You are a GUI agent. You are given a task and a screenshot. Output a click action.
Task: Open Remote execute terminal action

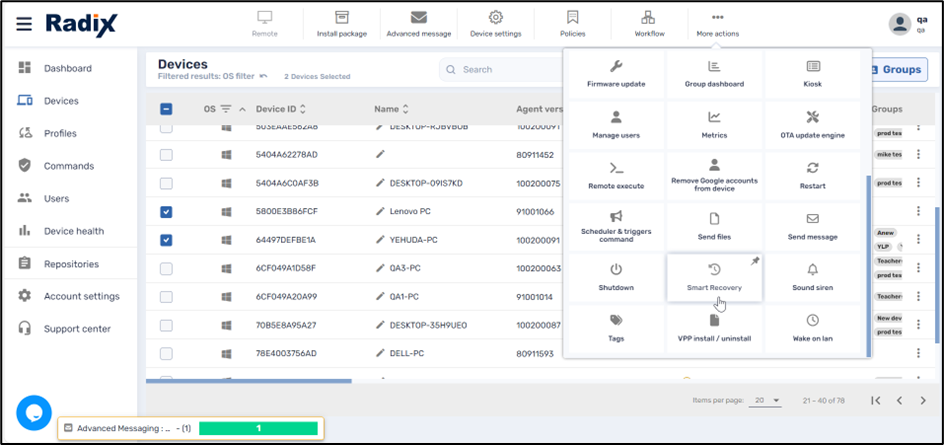616,168
